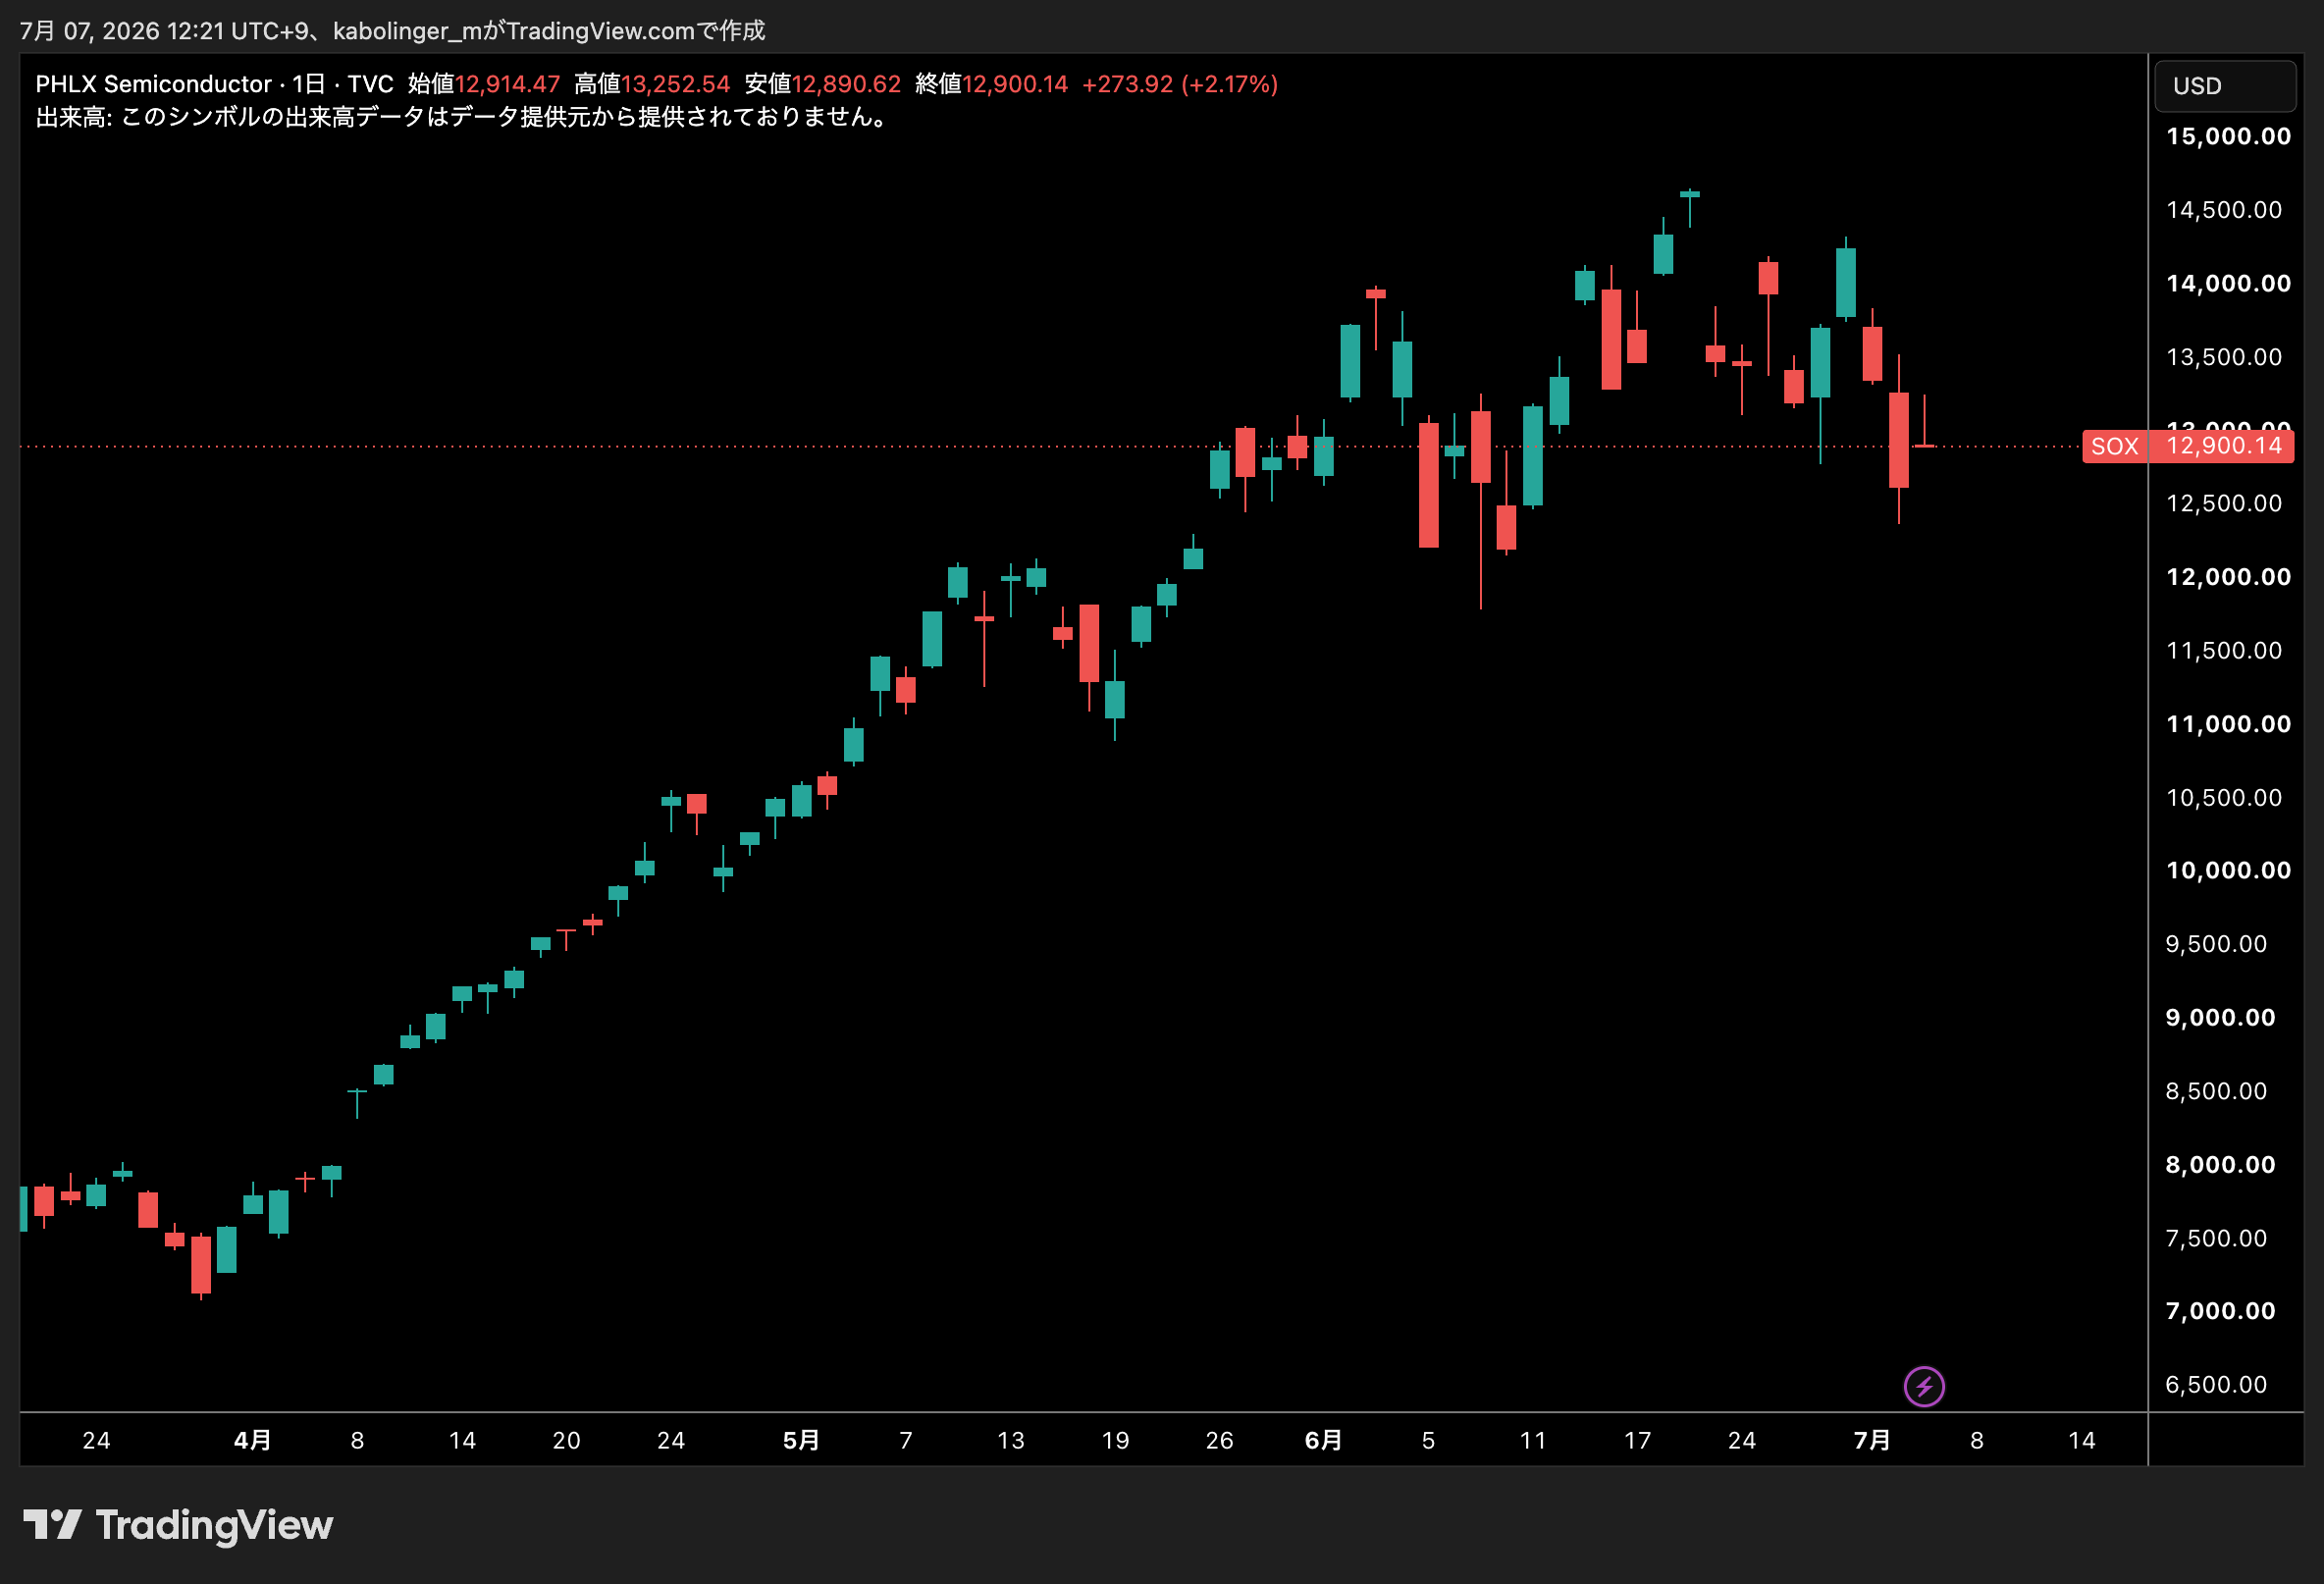Click the high value 13,252.54

click(676, 84)
